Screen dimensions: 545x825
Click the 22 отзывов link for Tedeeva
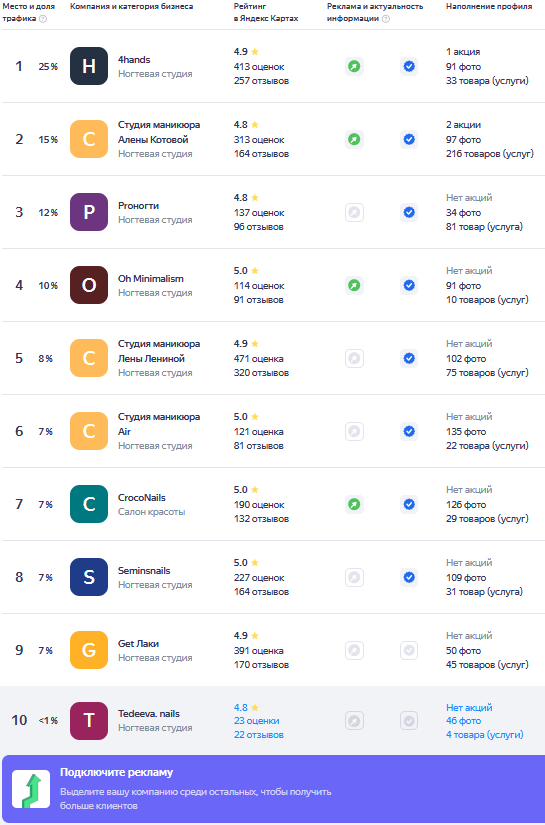point(258,735)
